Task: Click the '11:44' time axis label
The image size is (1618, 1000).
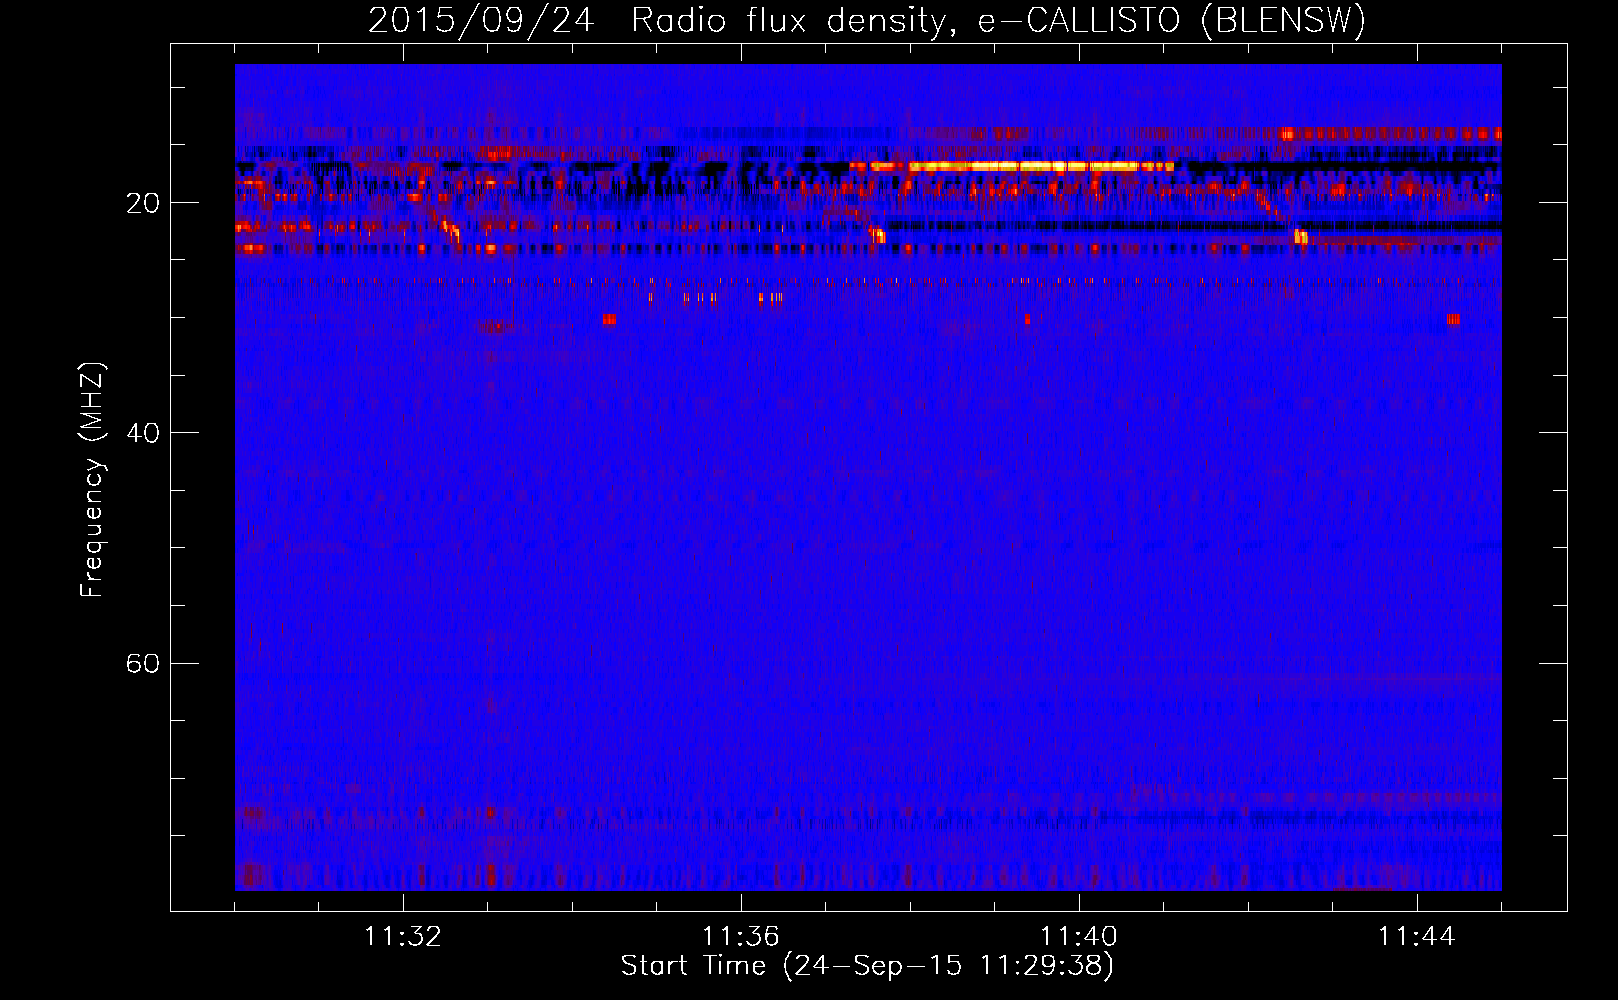Action: pos(1417,937)
